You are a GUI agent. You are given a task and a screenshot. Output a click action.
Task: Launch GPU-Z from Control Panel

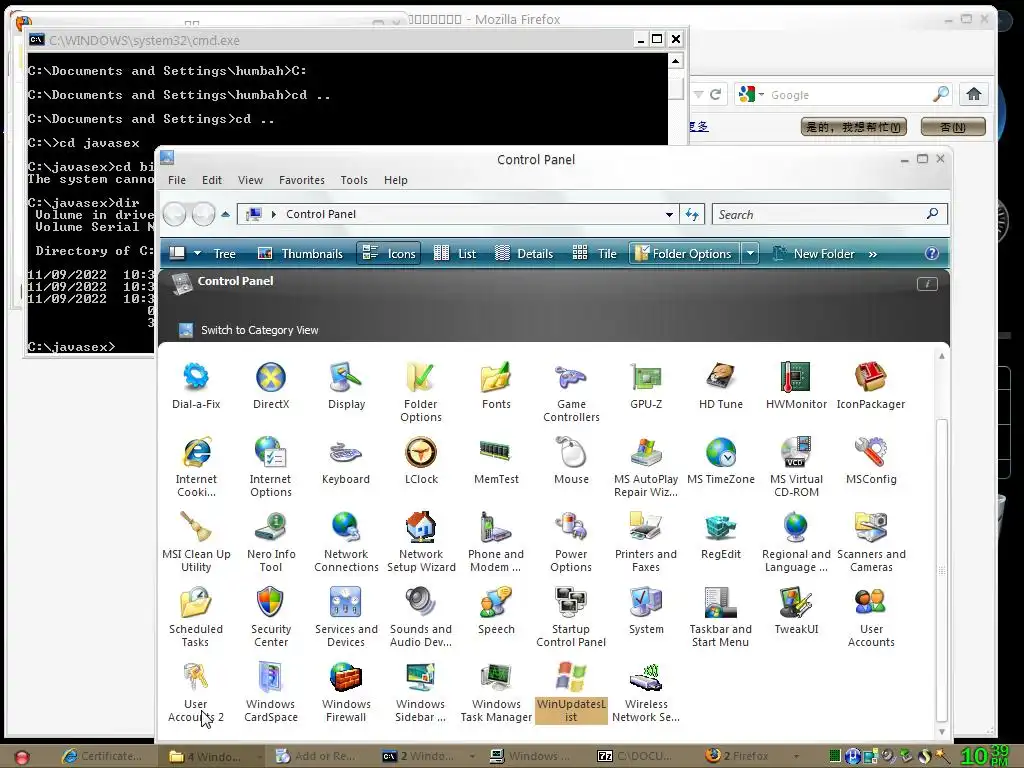(x=646, y=386)
